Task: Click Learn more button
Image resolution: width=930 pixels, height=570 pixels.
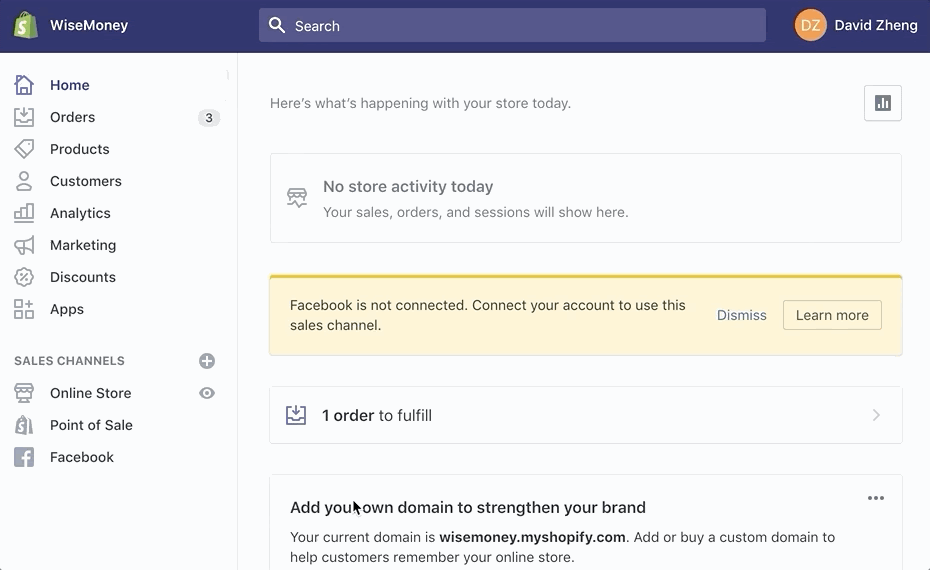Action: (832, 315)
